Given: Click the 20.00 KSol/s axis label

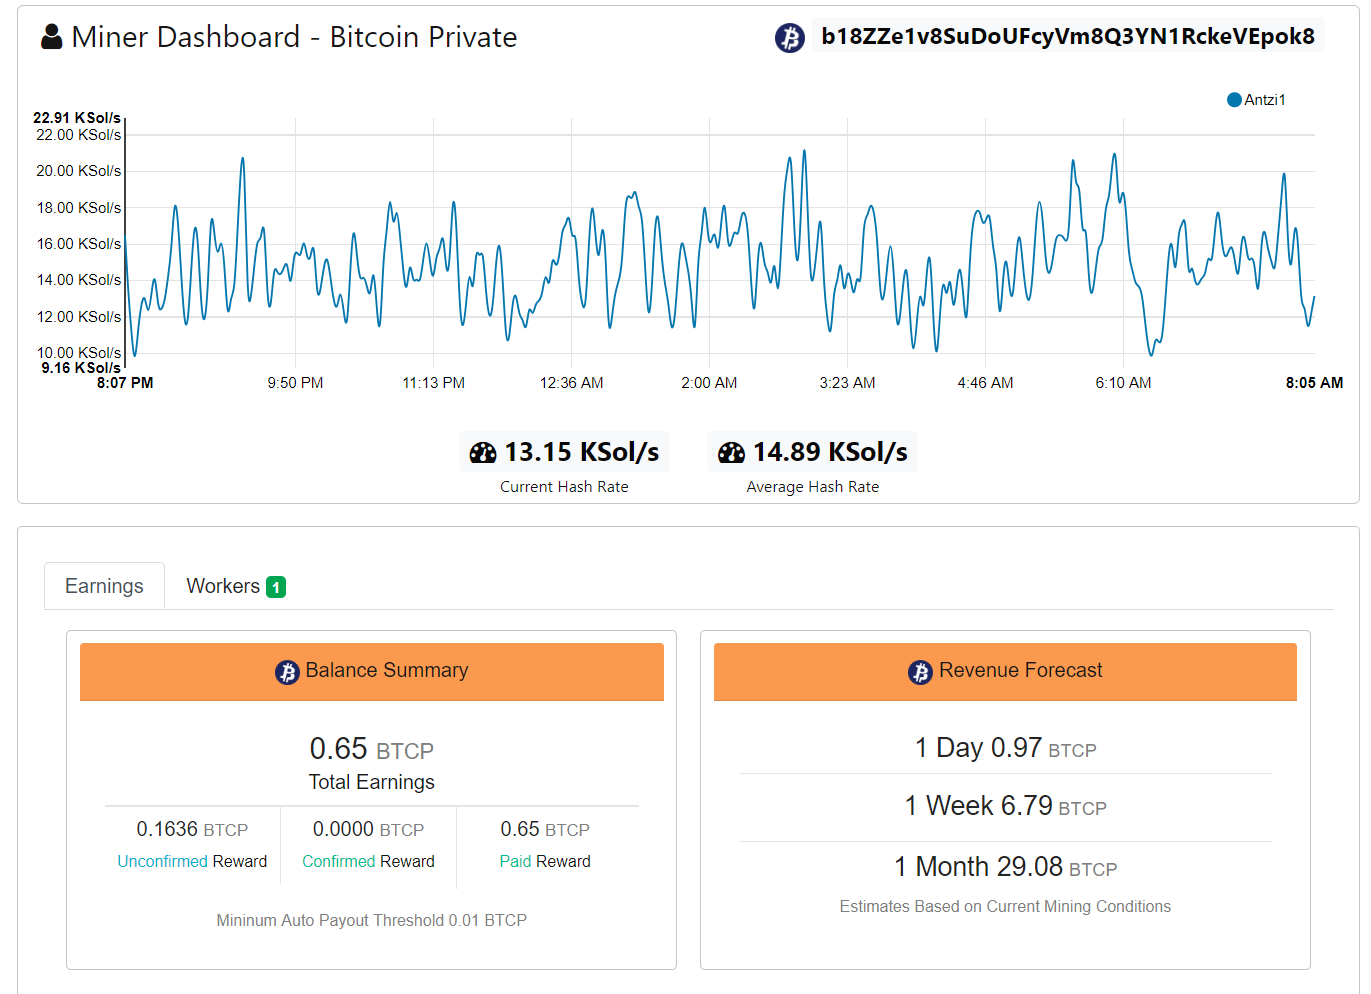Looking at the screenshot, I should coord(79,171).
